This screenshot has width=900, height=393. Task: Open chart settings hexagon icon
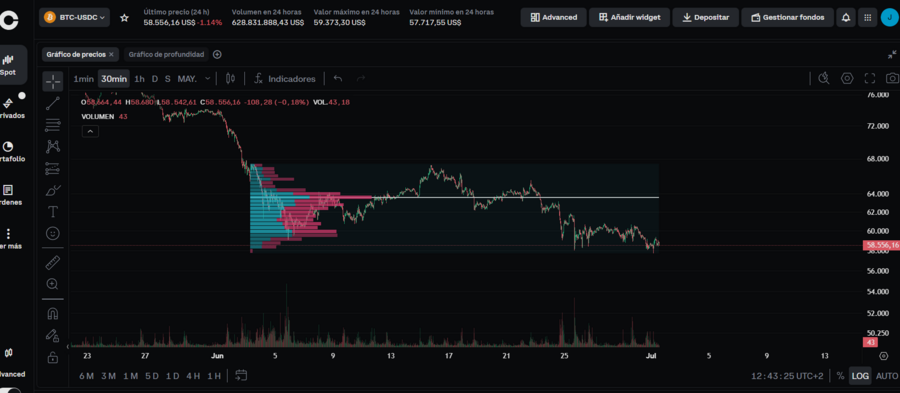click(847, 79)
